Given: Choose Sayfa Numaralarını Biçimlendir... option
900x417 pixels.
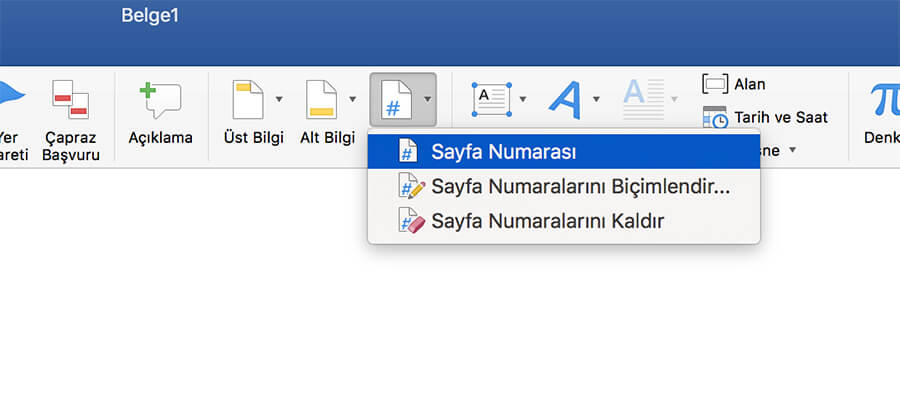Looking at the screenshot, I should 564,186.
